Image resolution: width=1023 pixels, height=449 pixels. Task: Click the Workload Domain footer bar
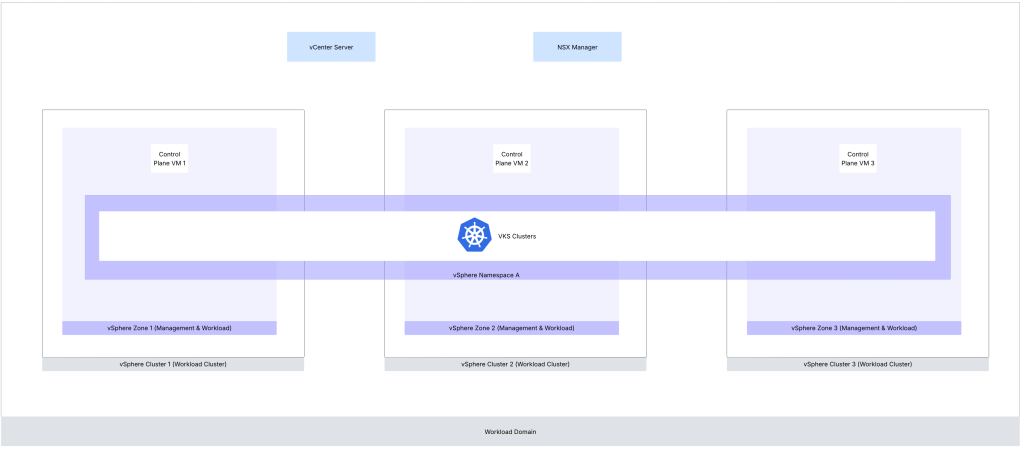tap(510, 431)
